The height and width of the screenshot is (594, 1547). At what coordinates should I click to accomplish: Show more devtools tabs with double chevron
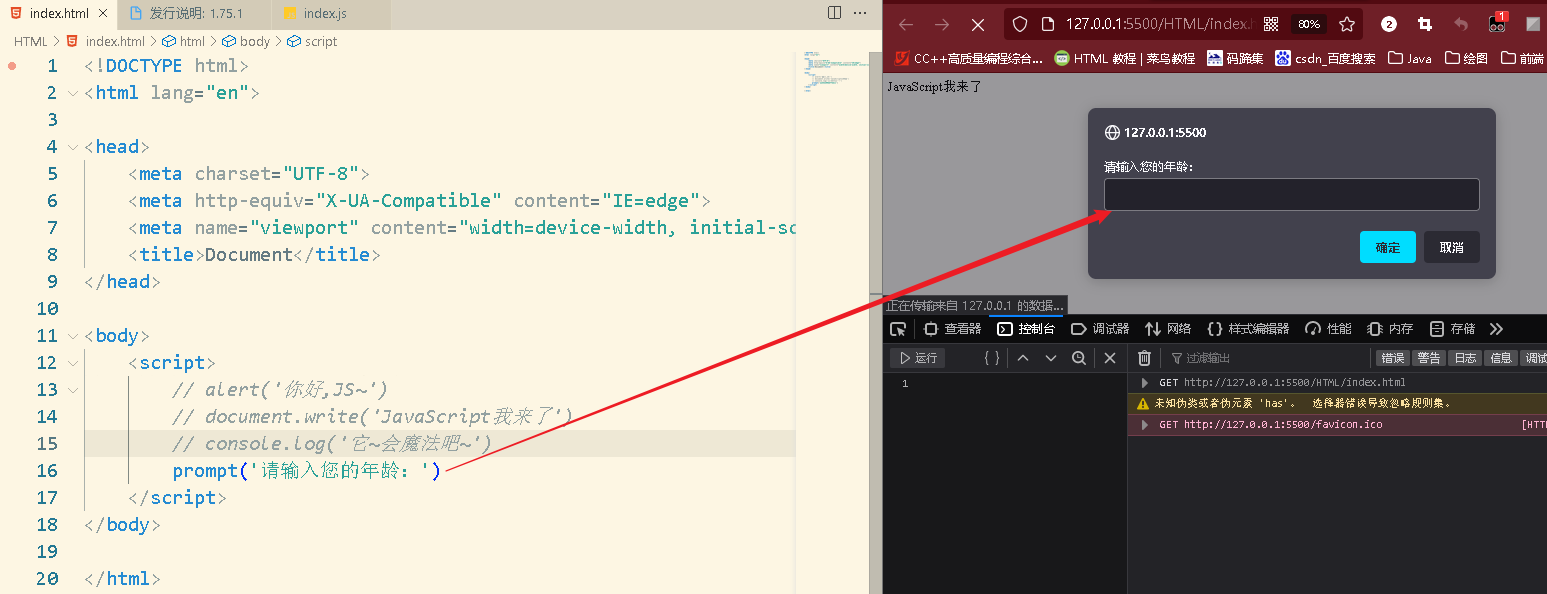tap(1496, 329)
